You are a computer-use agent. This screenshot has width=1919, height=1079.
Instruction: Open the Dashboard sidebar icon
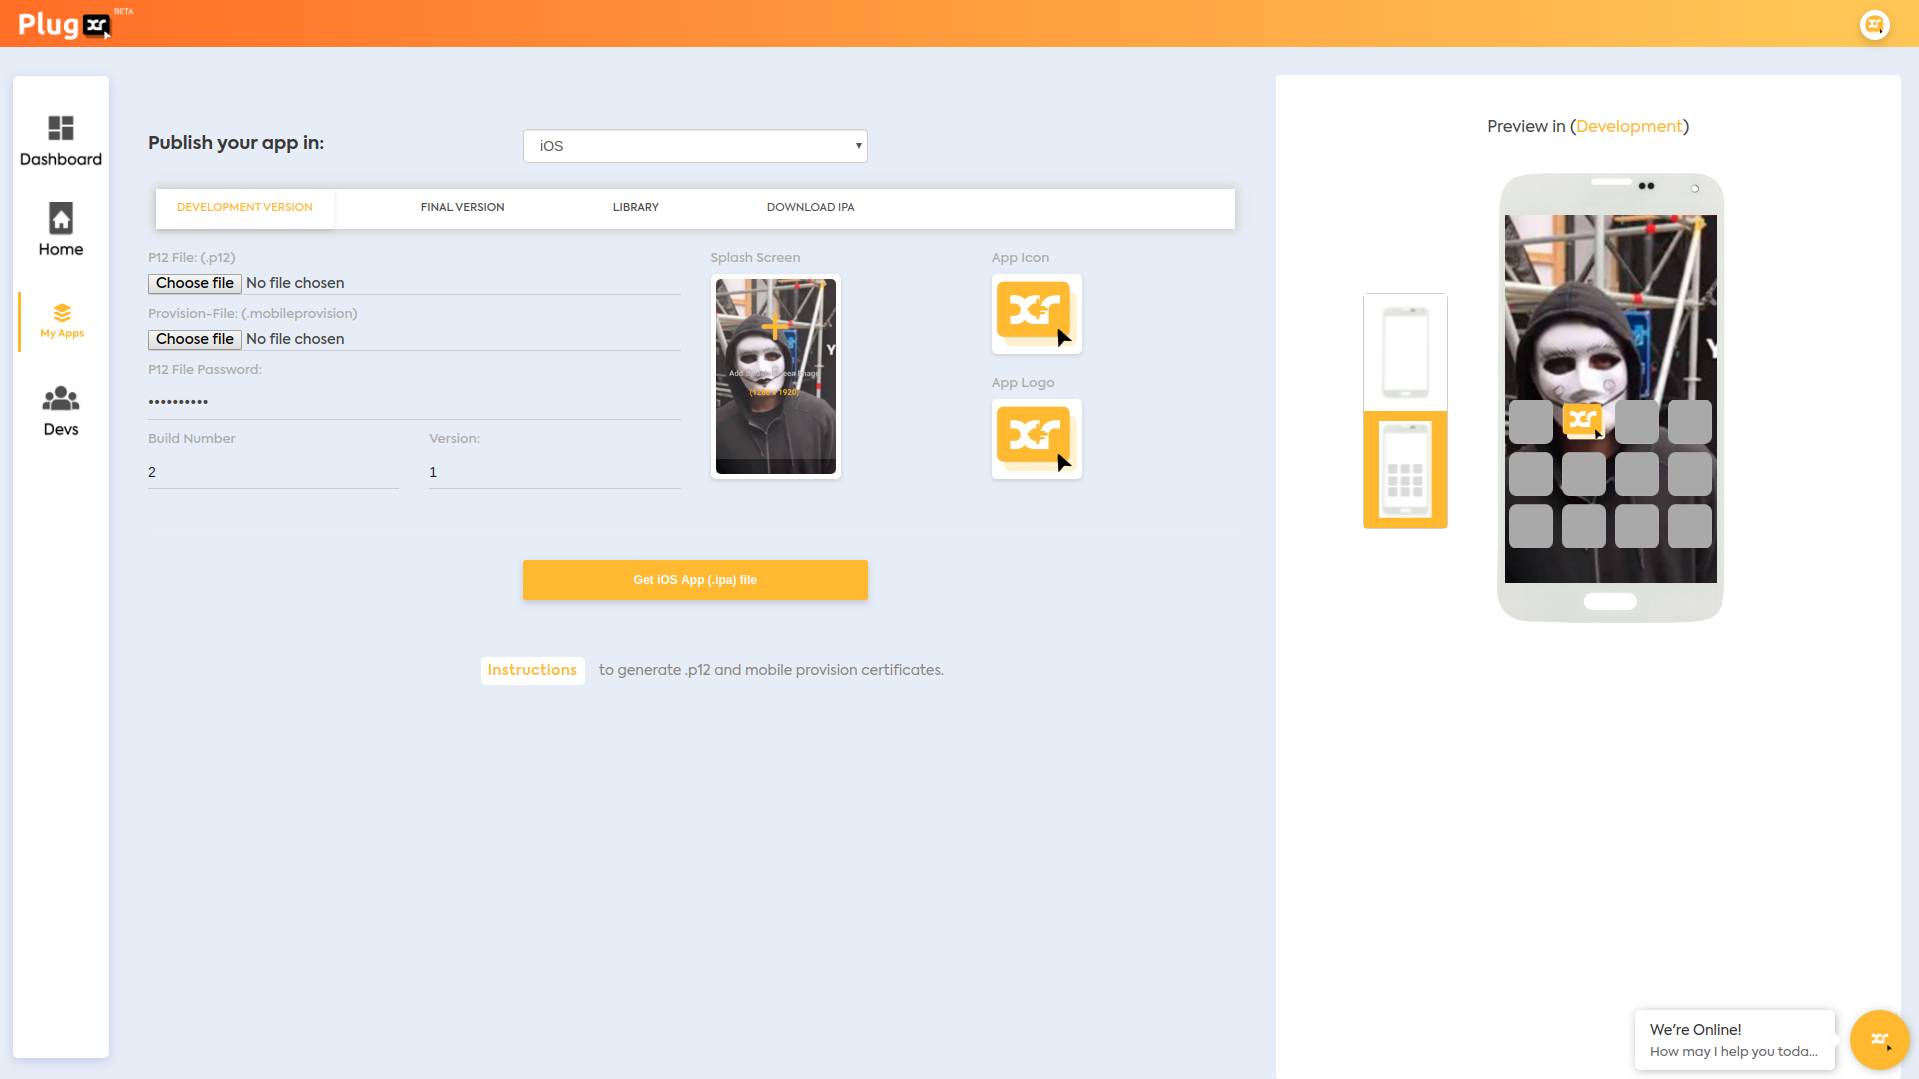[60, 129]
